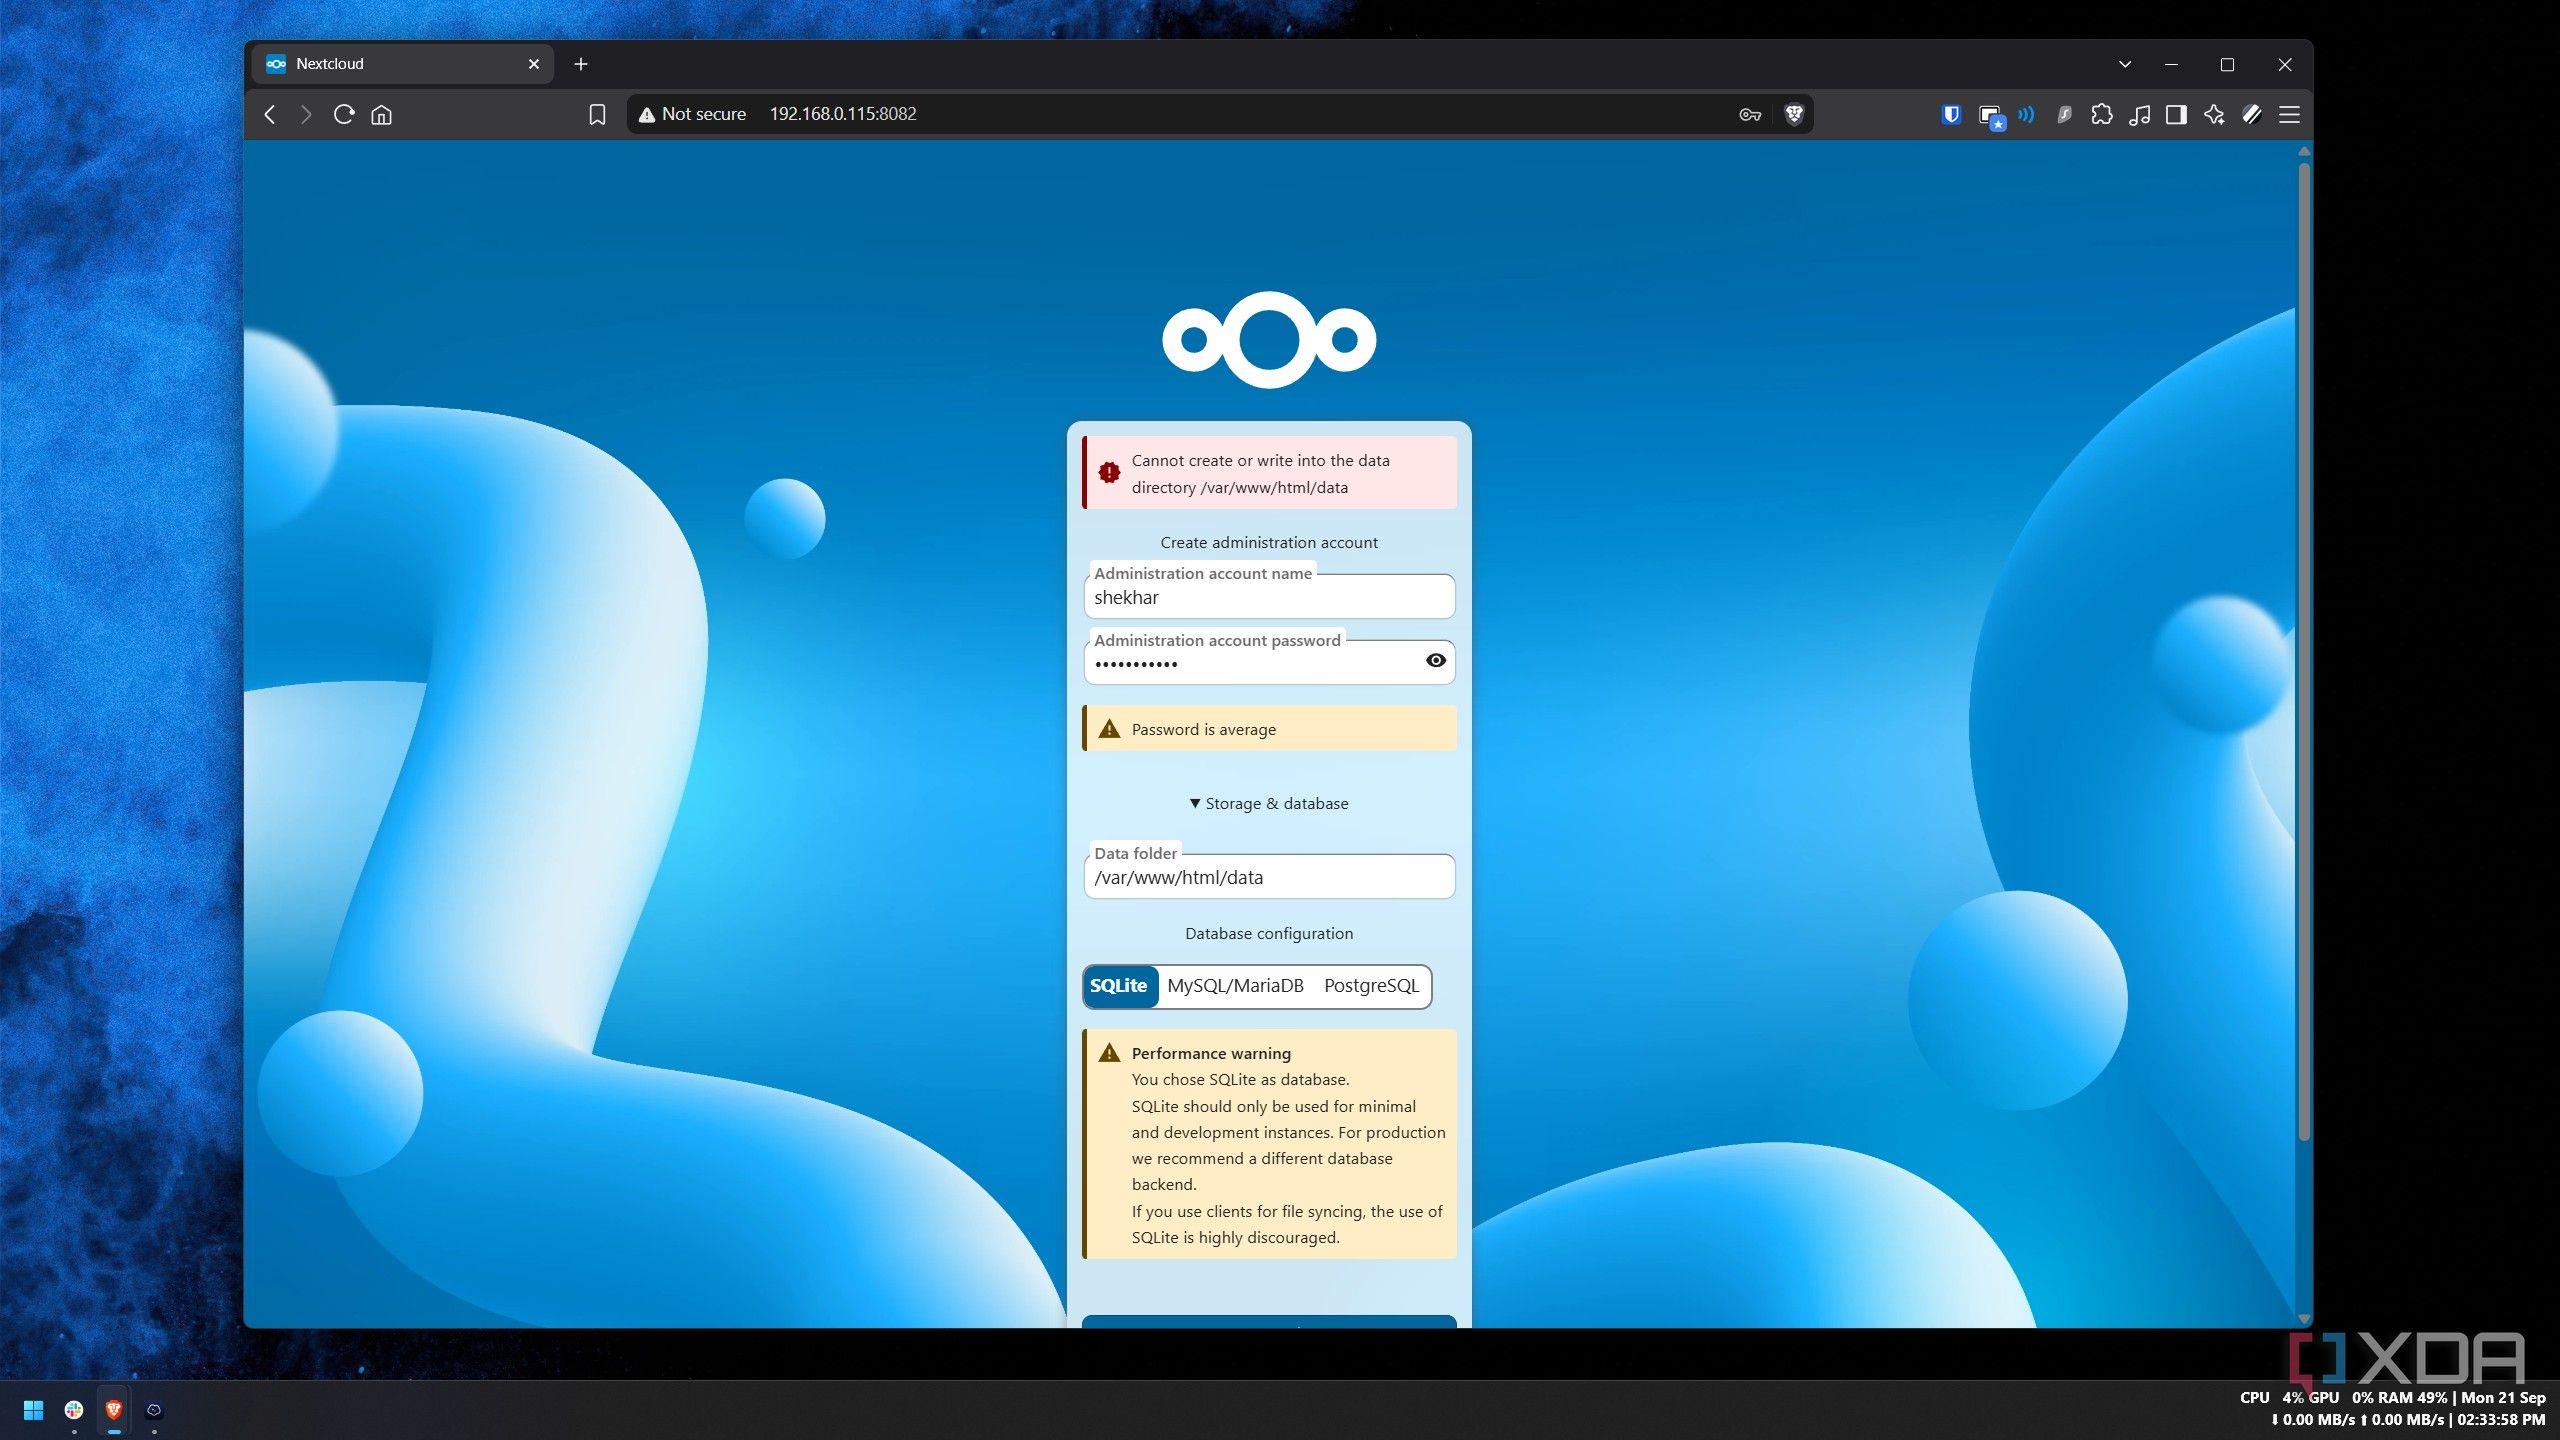Open Brave Shields lion icon
The image size is (2560, 1440).
click(1794, 114)
